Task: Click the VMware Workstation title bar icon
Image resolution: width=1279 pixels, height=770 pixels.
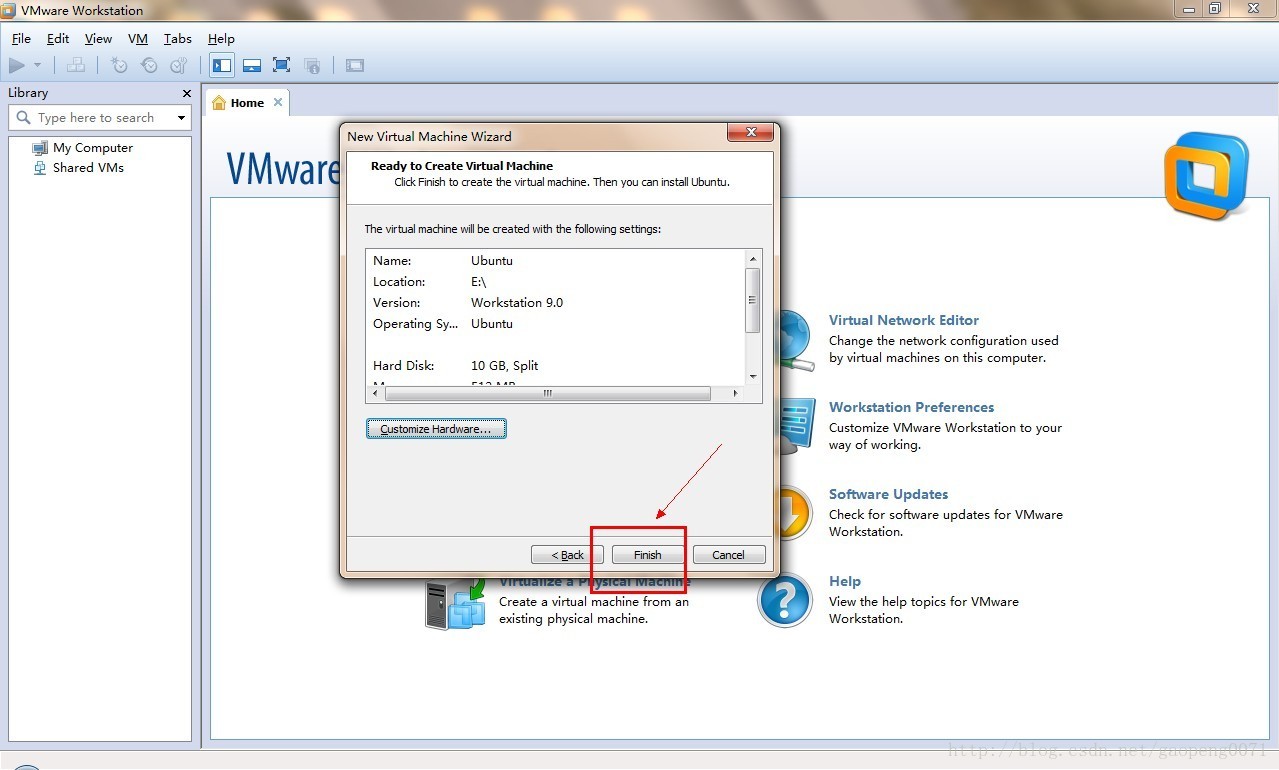Action: tap(9, 10)
